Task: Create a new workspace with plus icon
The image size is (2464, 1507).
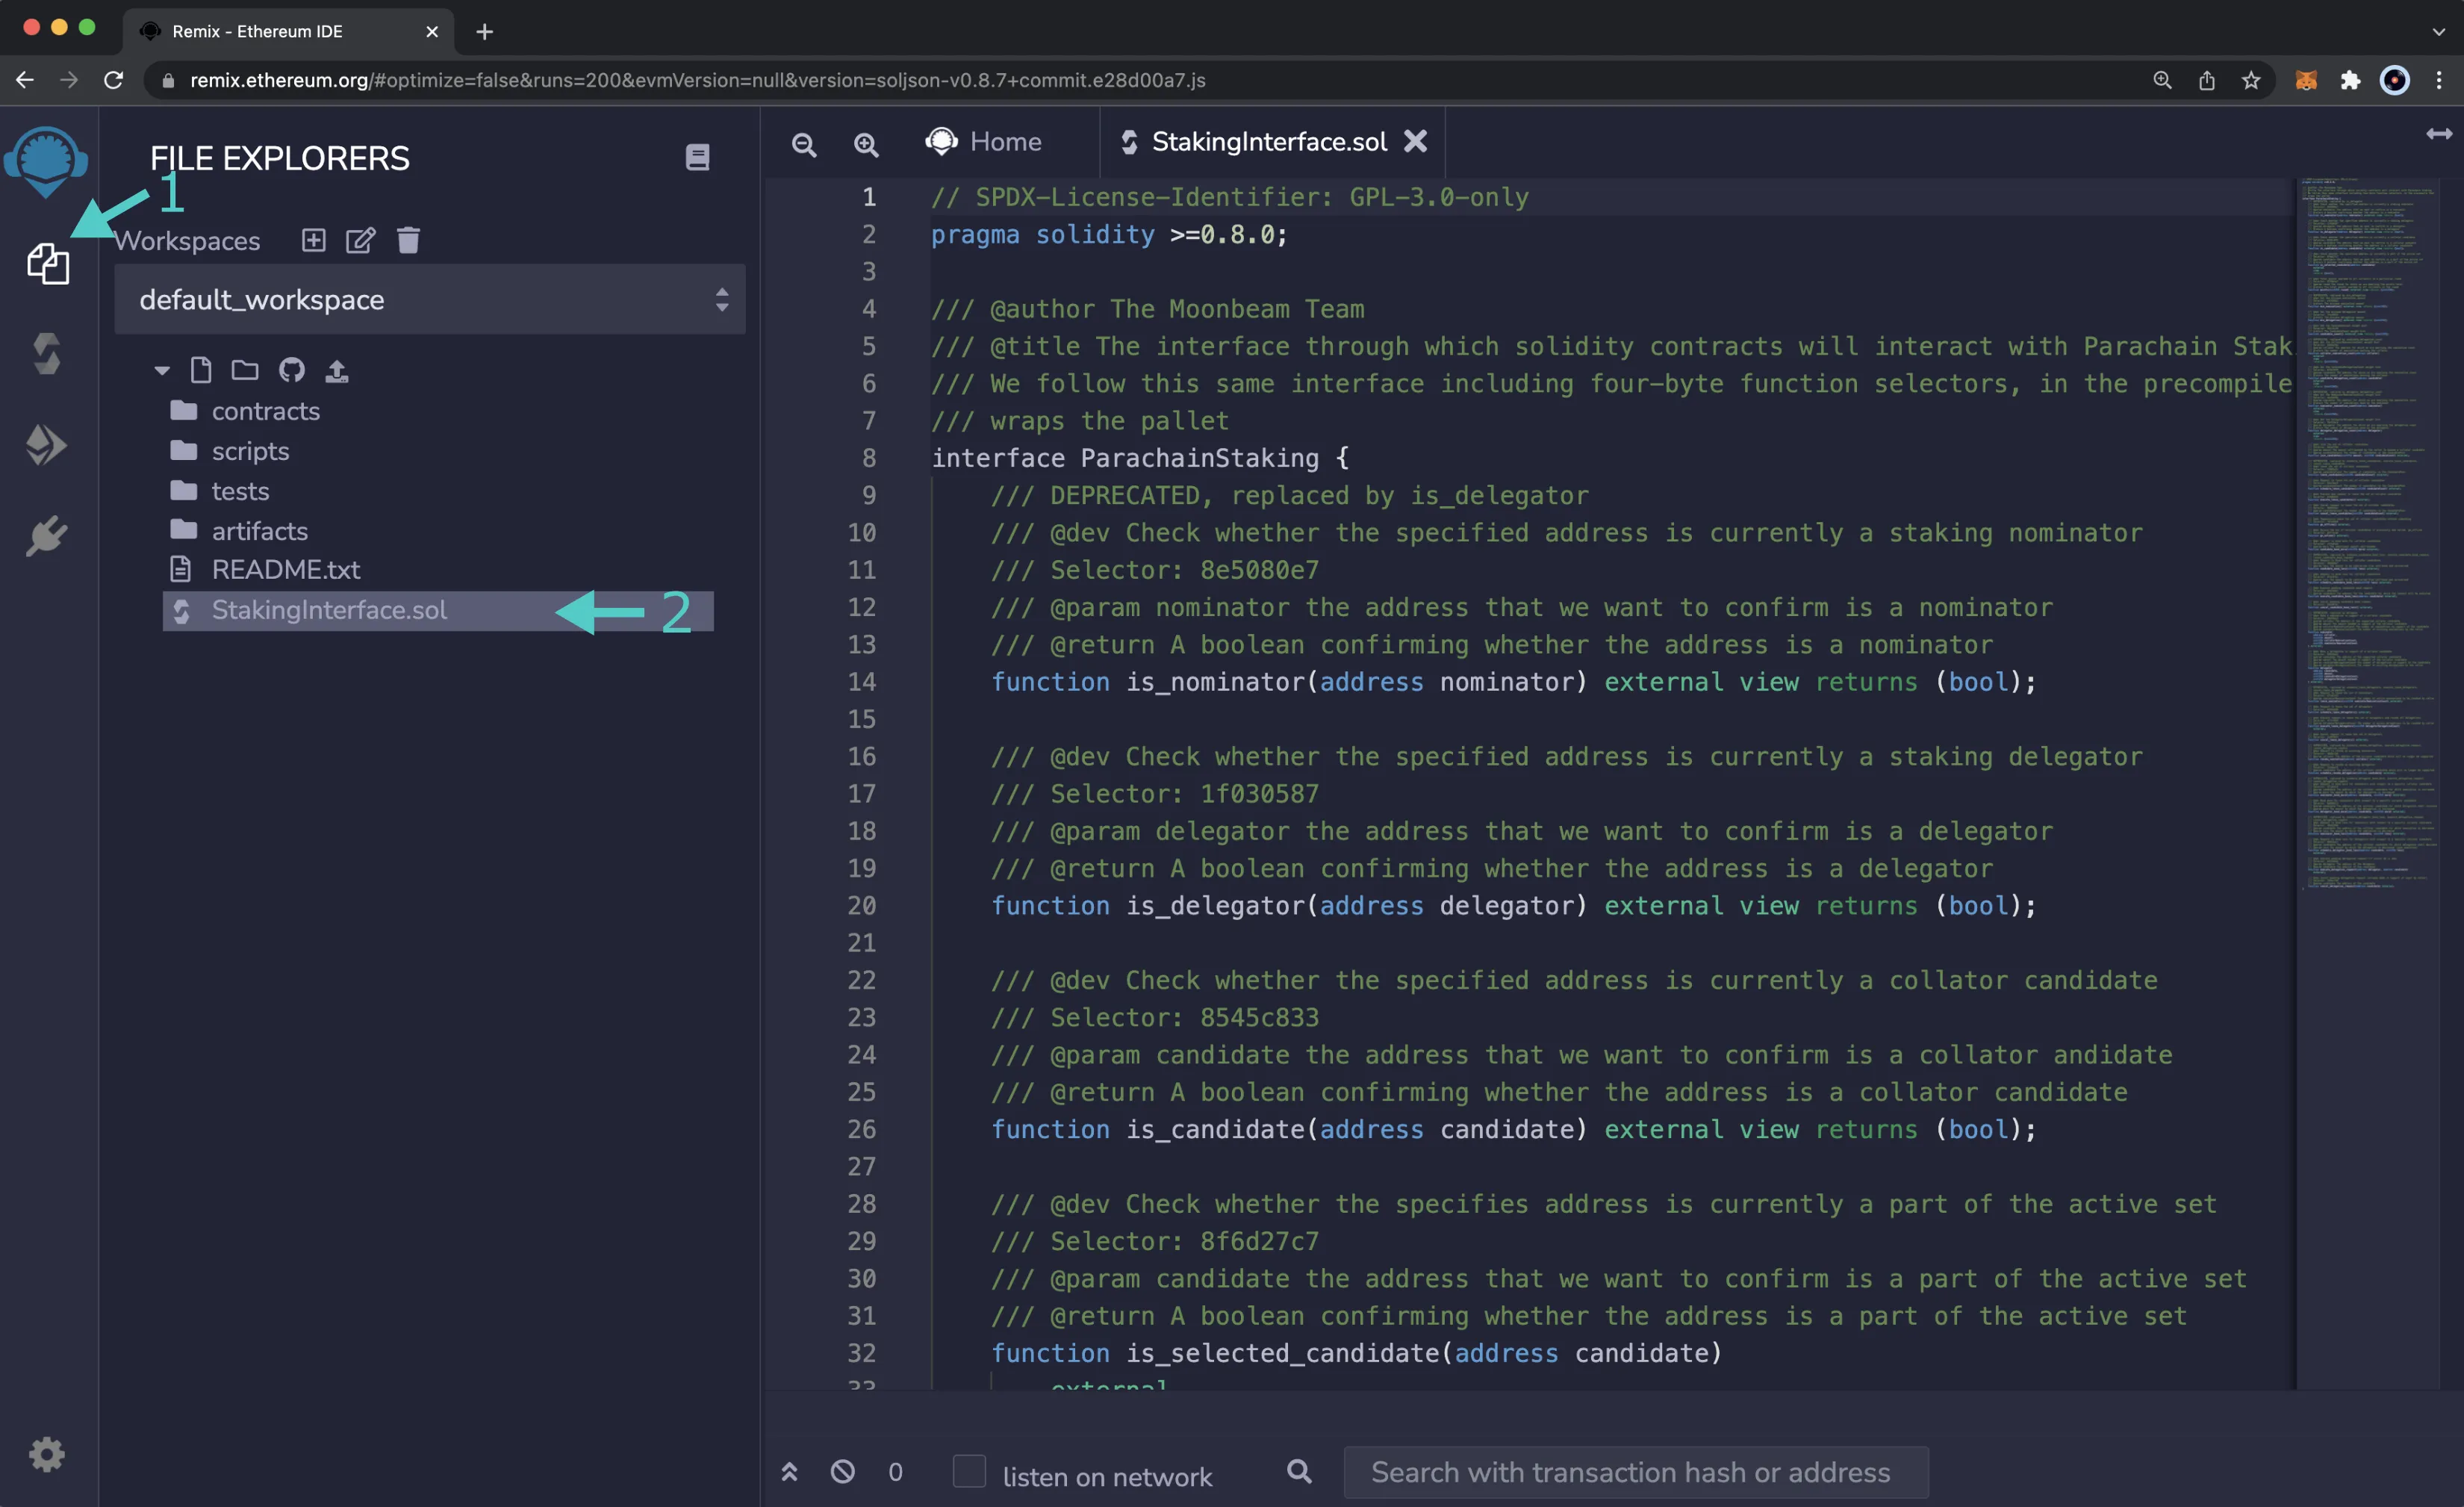Action: [x=314, y=240]
